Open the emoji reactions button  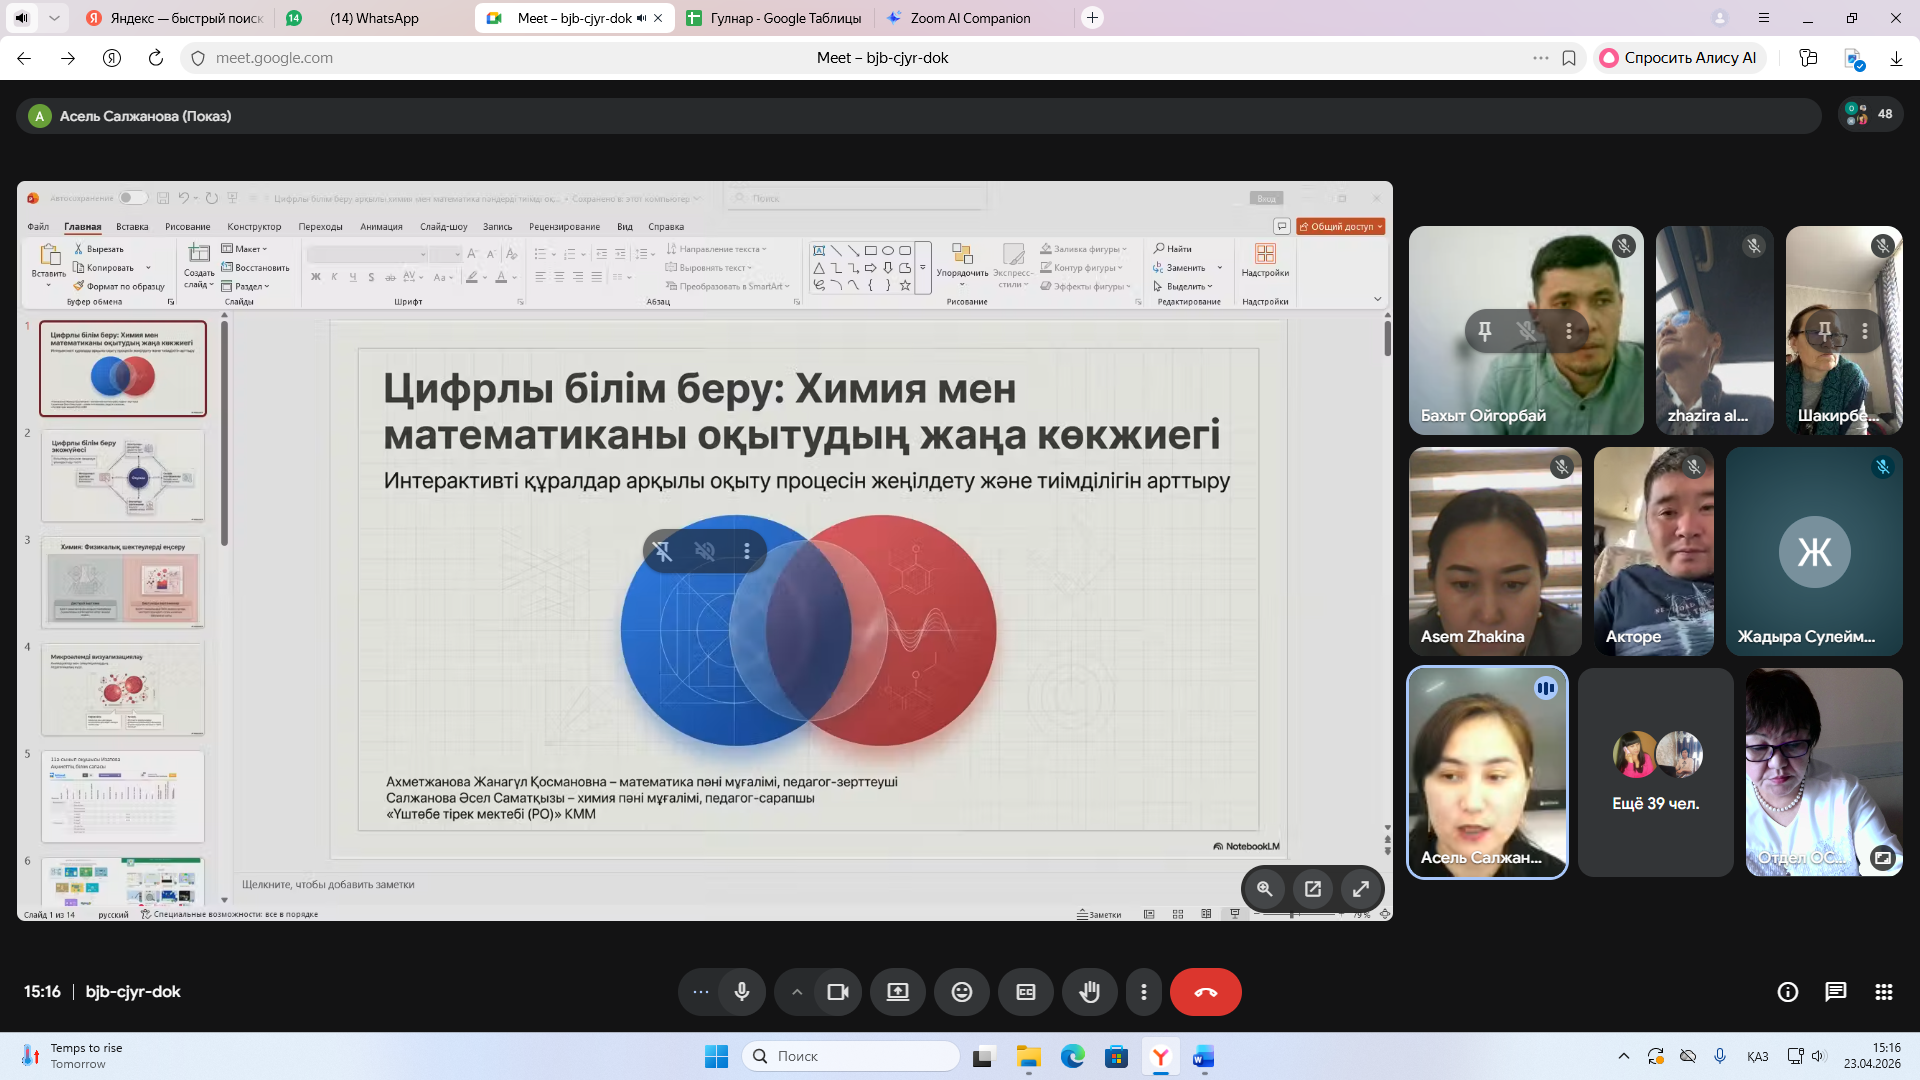(x=961, y=992)
